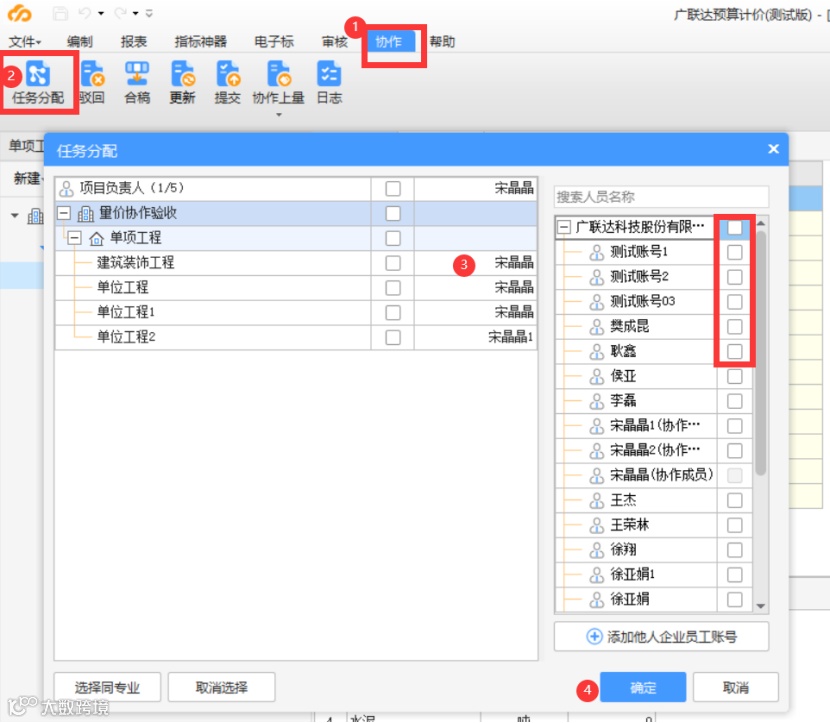Click the person icon beside 樊成昆
This screenshot has height=723, width=830.
[x=597, y=327]
